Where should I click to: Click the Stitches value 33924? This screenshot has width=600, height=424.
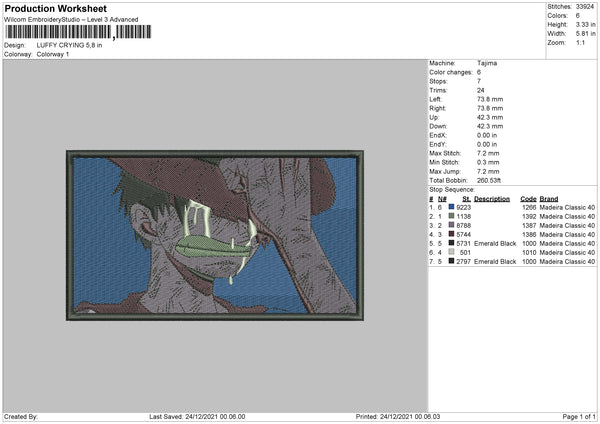pos(585,7)
